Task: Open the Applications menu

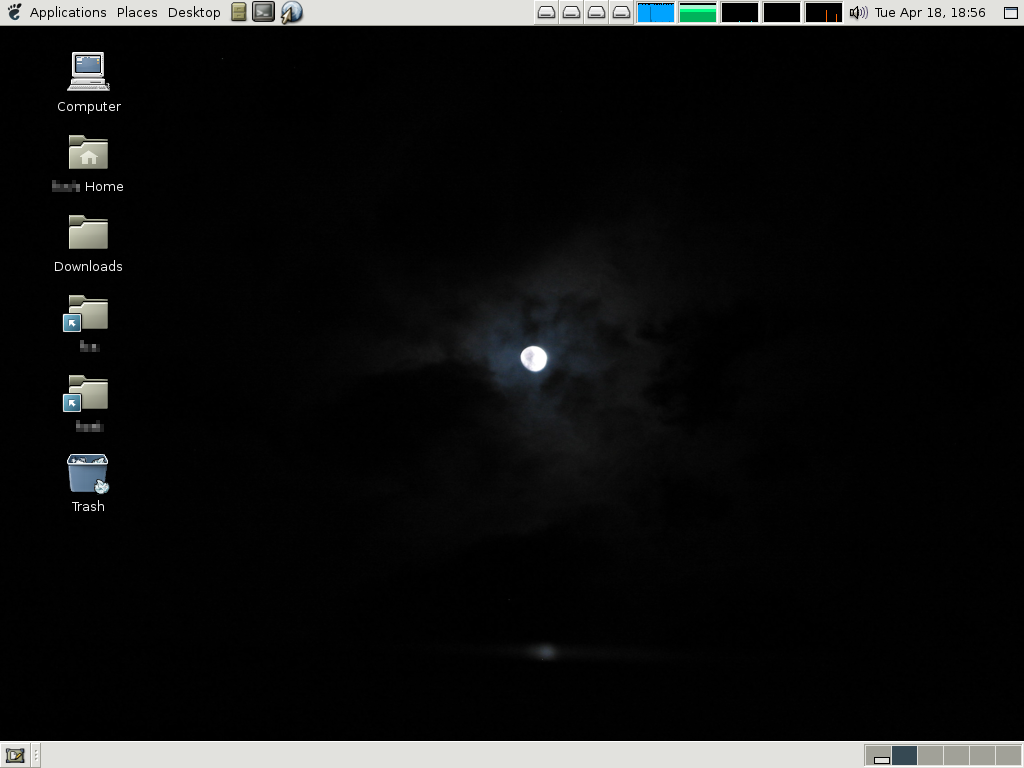Action: pos(67,13)
